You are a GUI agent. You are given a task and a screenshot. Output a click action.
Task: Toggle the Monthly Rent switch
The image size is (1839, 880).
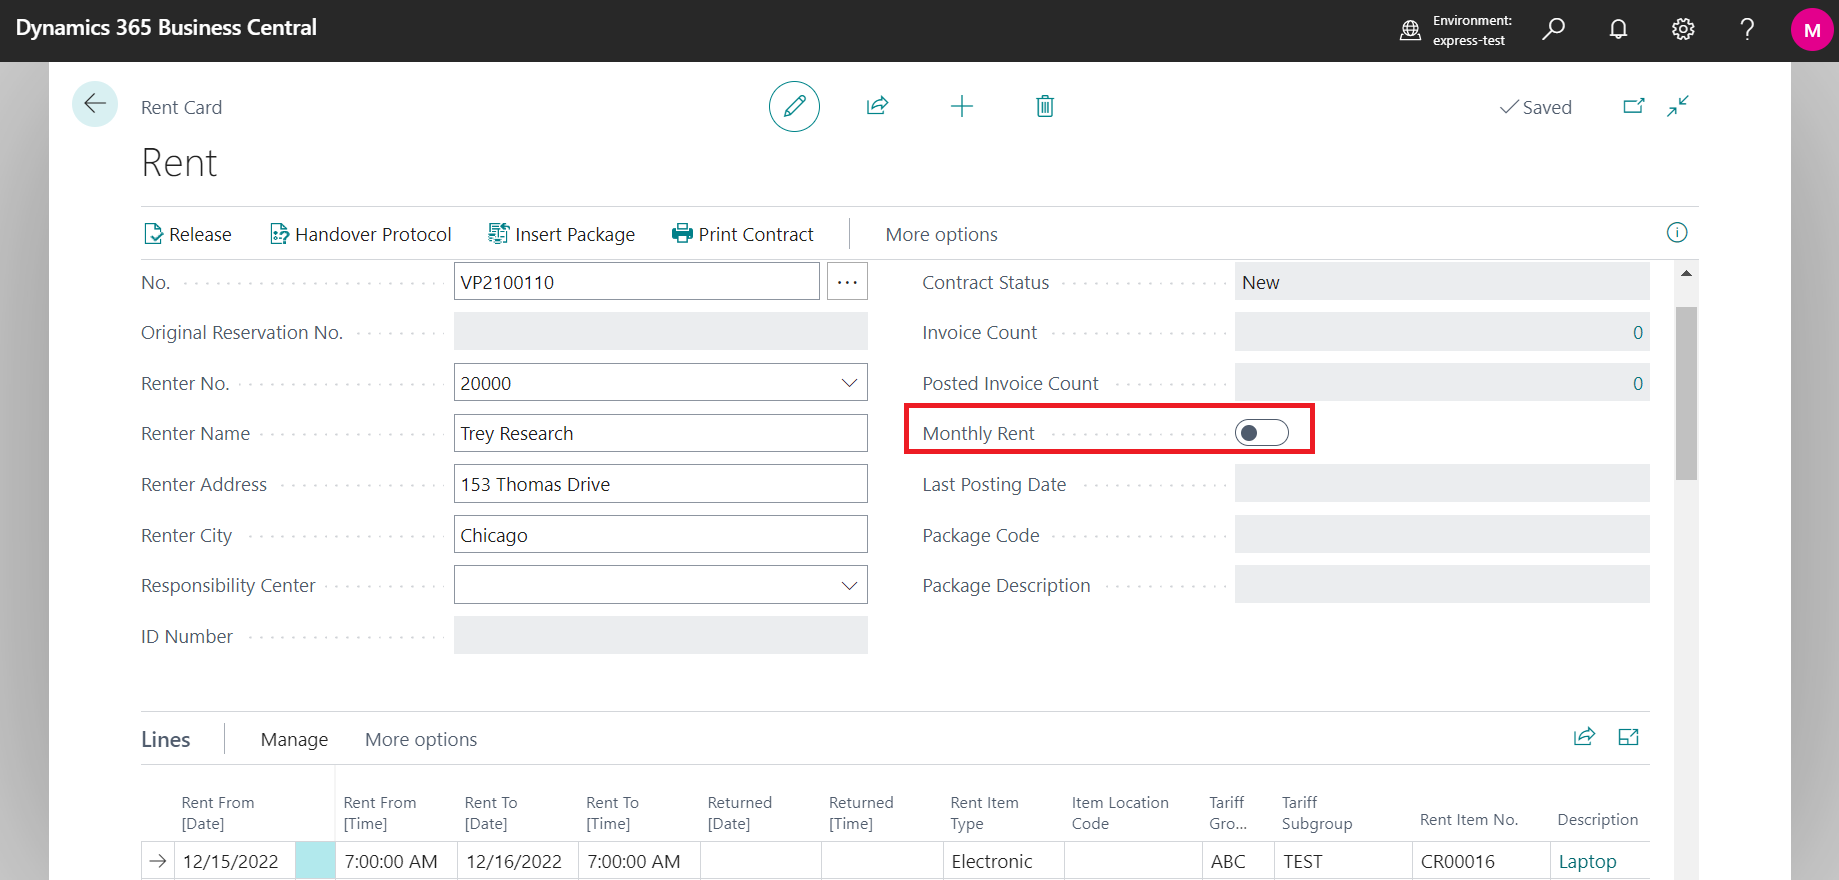1261,433
